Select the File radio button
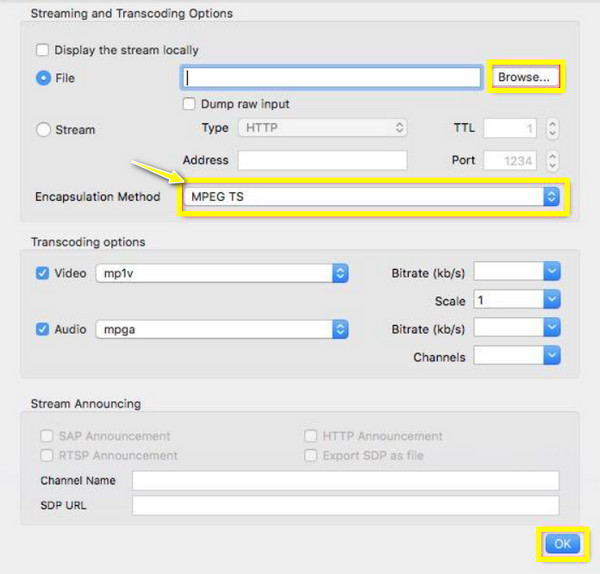The image size is (600, 574). (43, 78)
